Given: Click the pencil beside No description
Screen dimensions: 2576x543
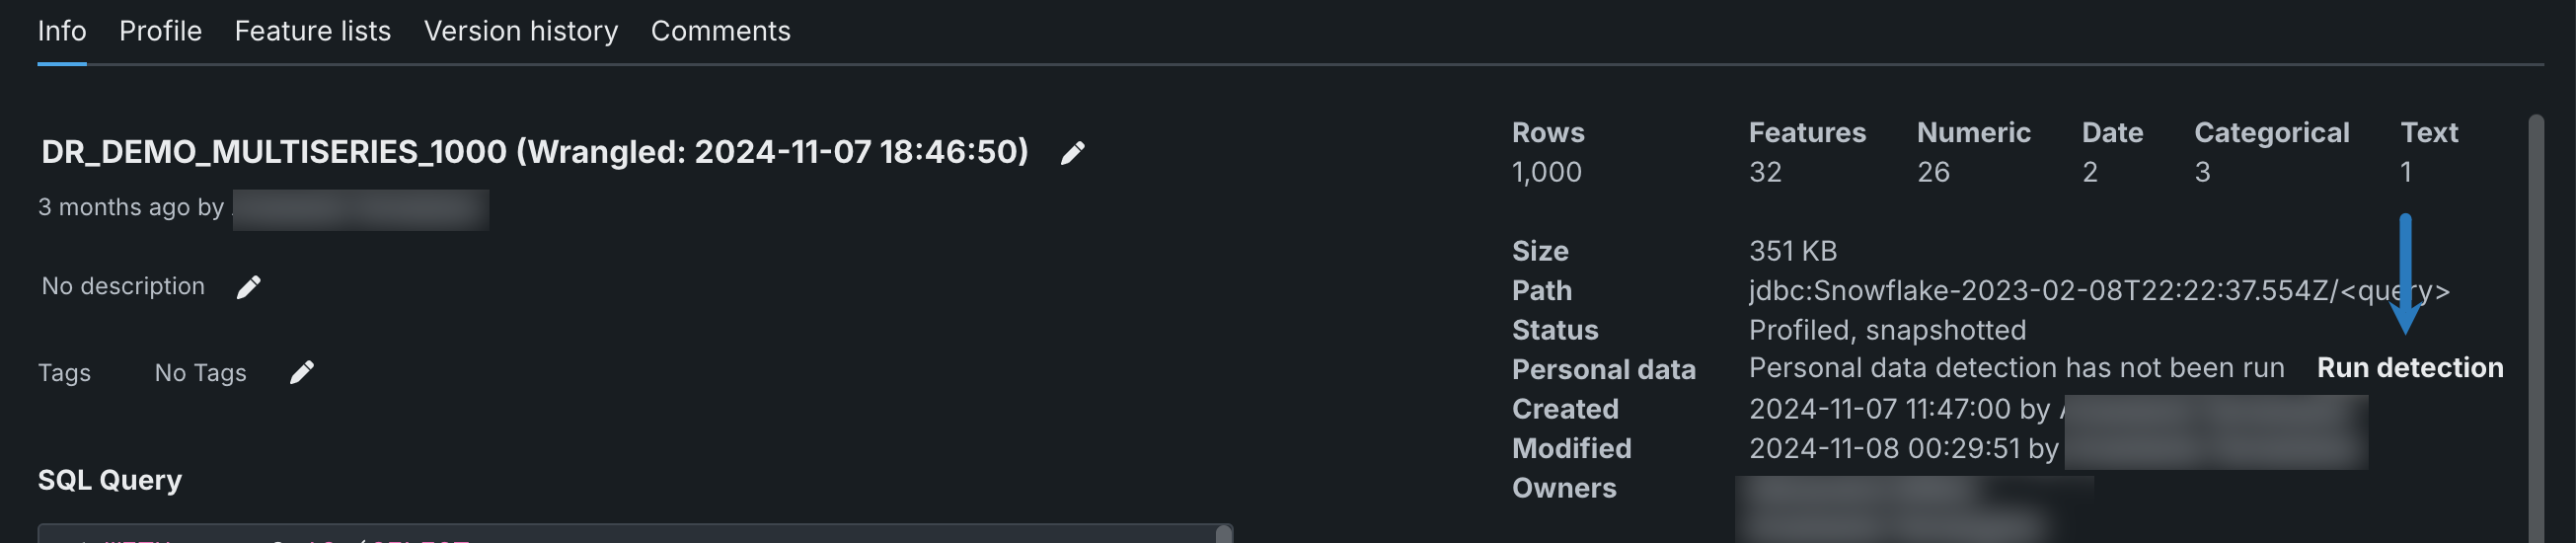Looking at the screenshot, I should 248,288.
